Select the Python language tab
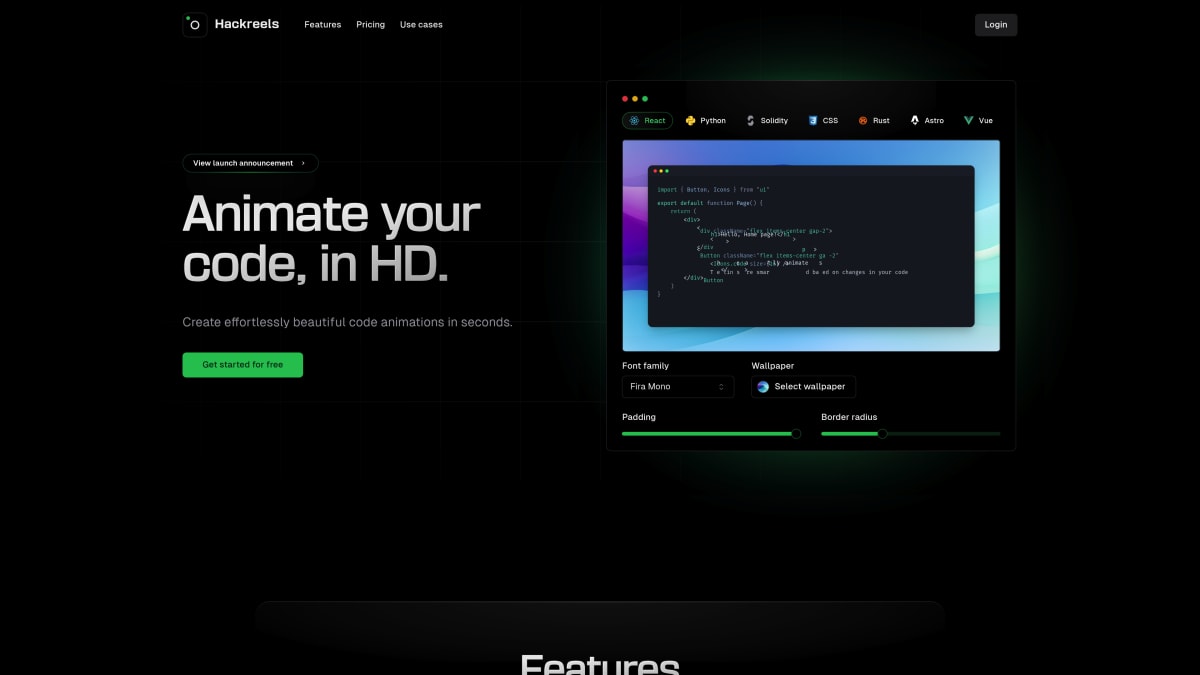Image resolution: width=1200 pixels, height=675 pixels. point(706,120)
